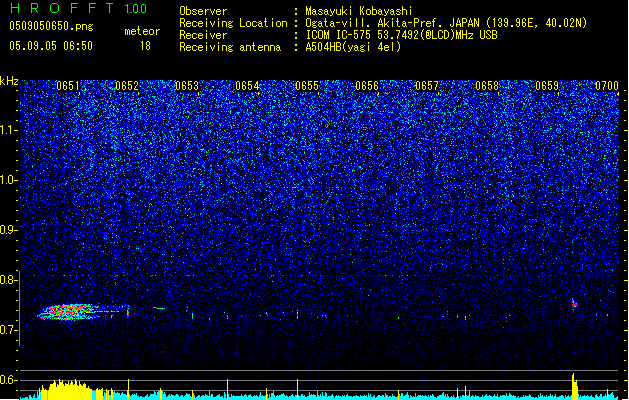Click the timestamp 05.09.05 06:50

tap(51, 45)
